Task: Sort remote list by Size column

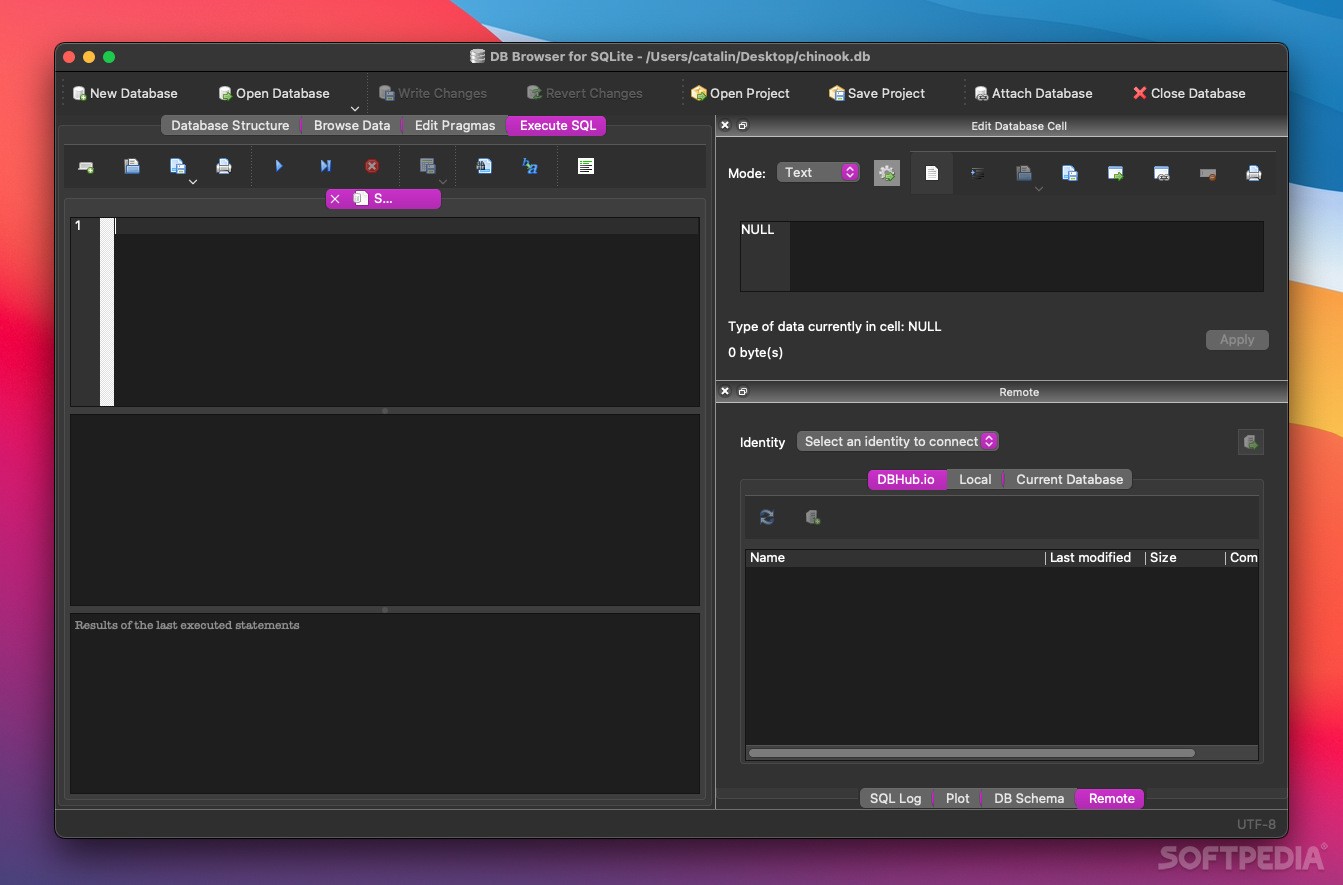Action: [1185, 558]
